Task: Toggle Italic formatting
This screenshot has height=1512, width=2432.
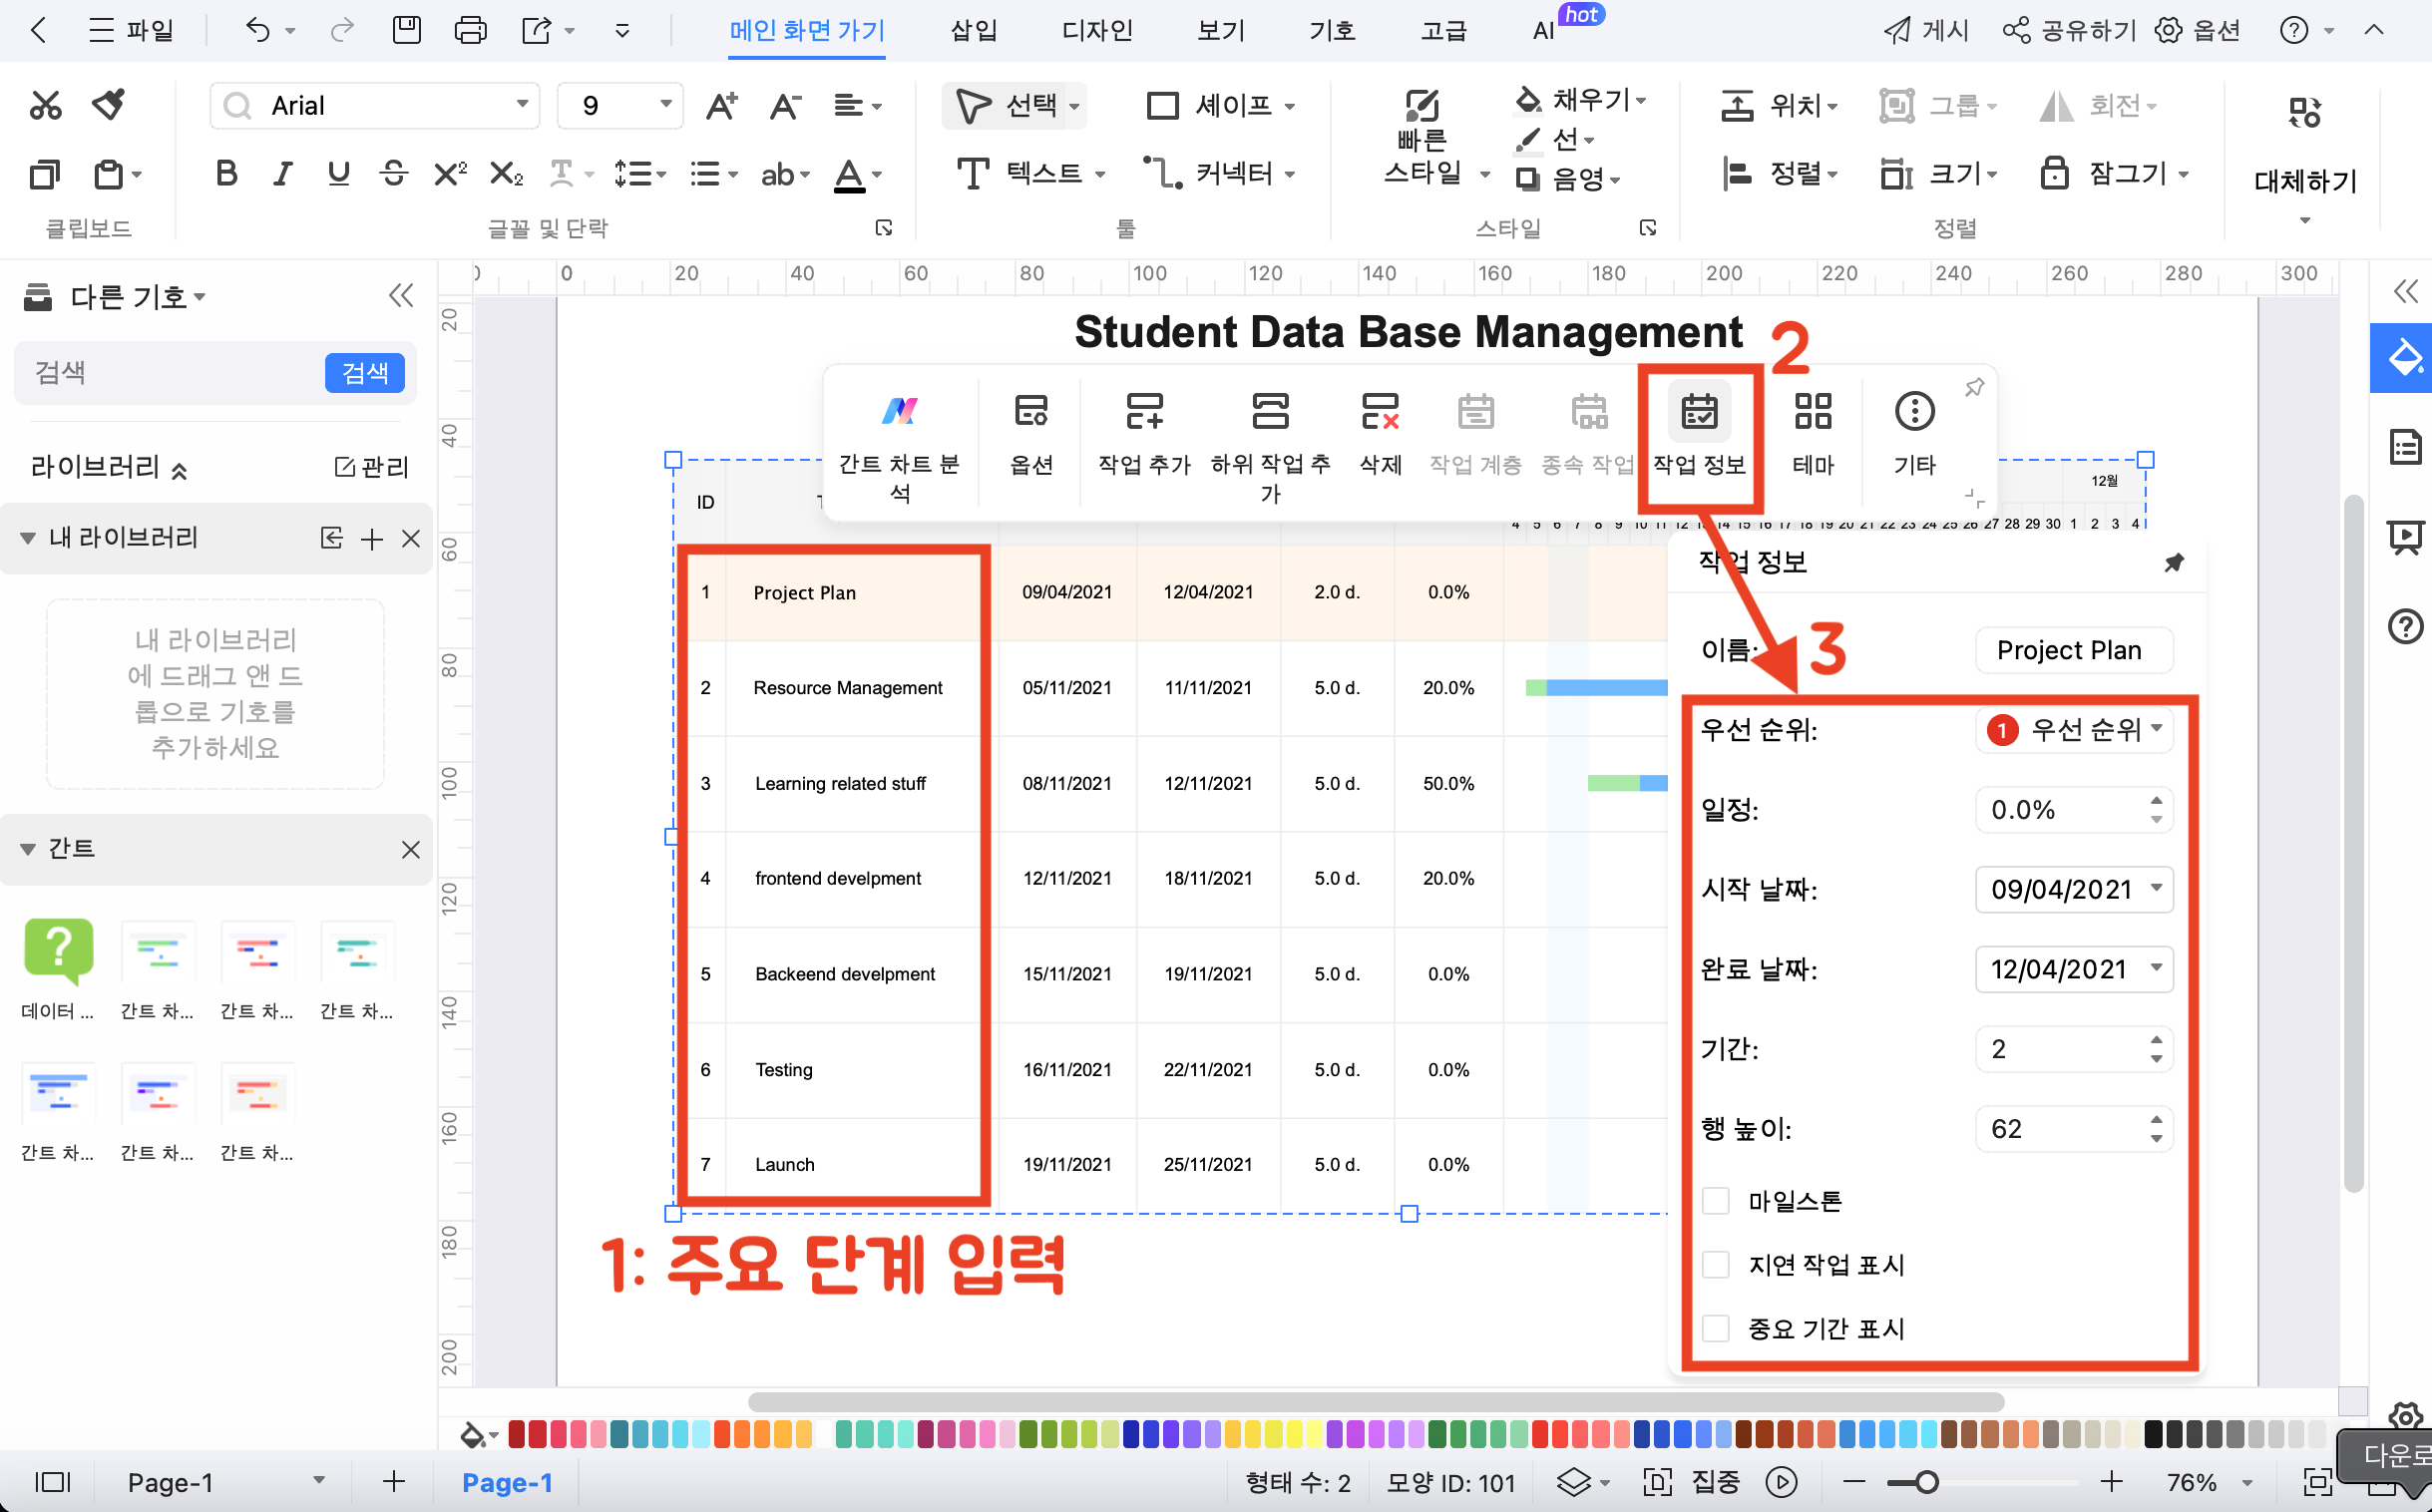Action: (x=283, y=174)
